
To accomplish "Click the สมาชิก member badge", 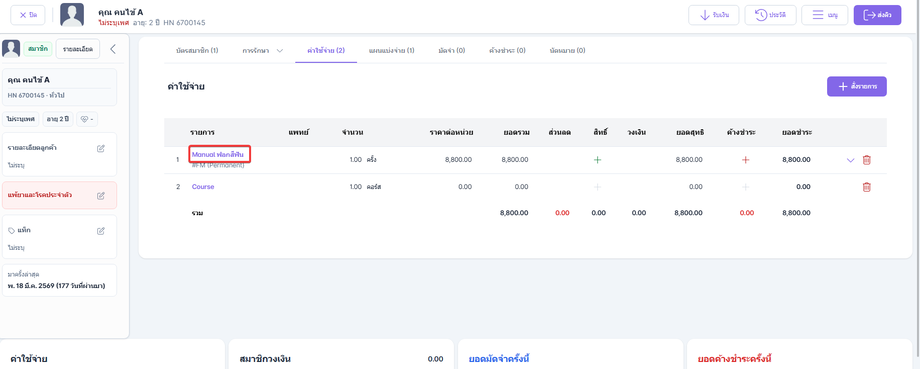I will point(38,49).
